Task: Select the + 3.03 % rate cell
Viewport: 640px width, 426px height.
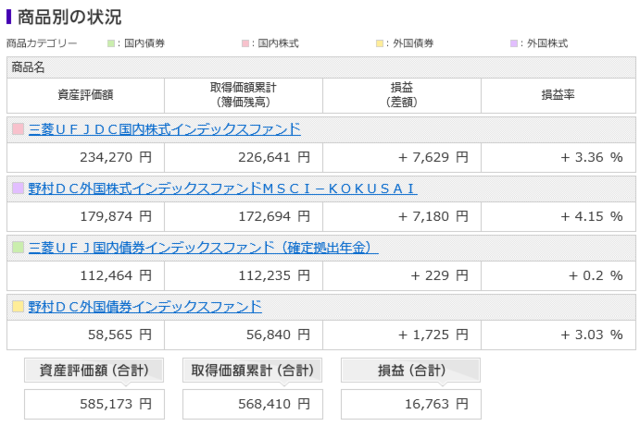Action: [x=558, y=335]
